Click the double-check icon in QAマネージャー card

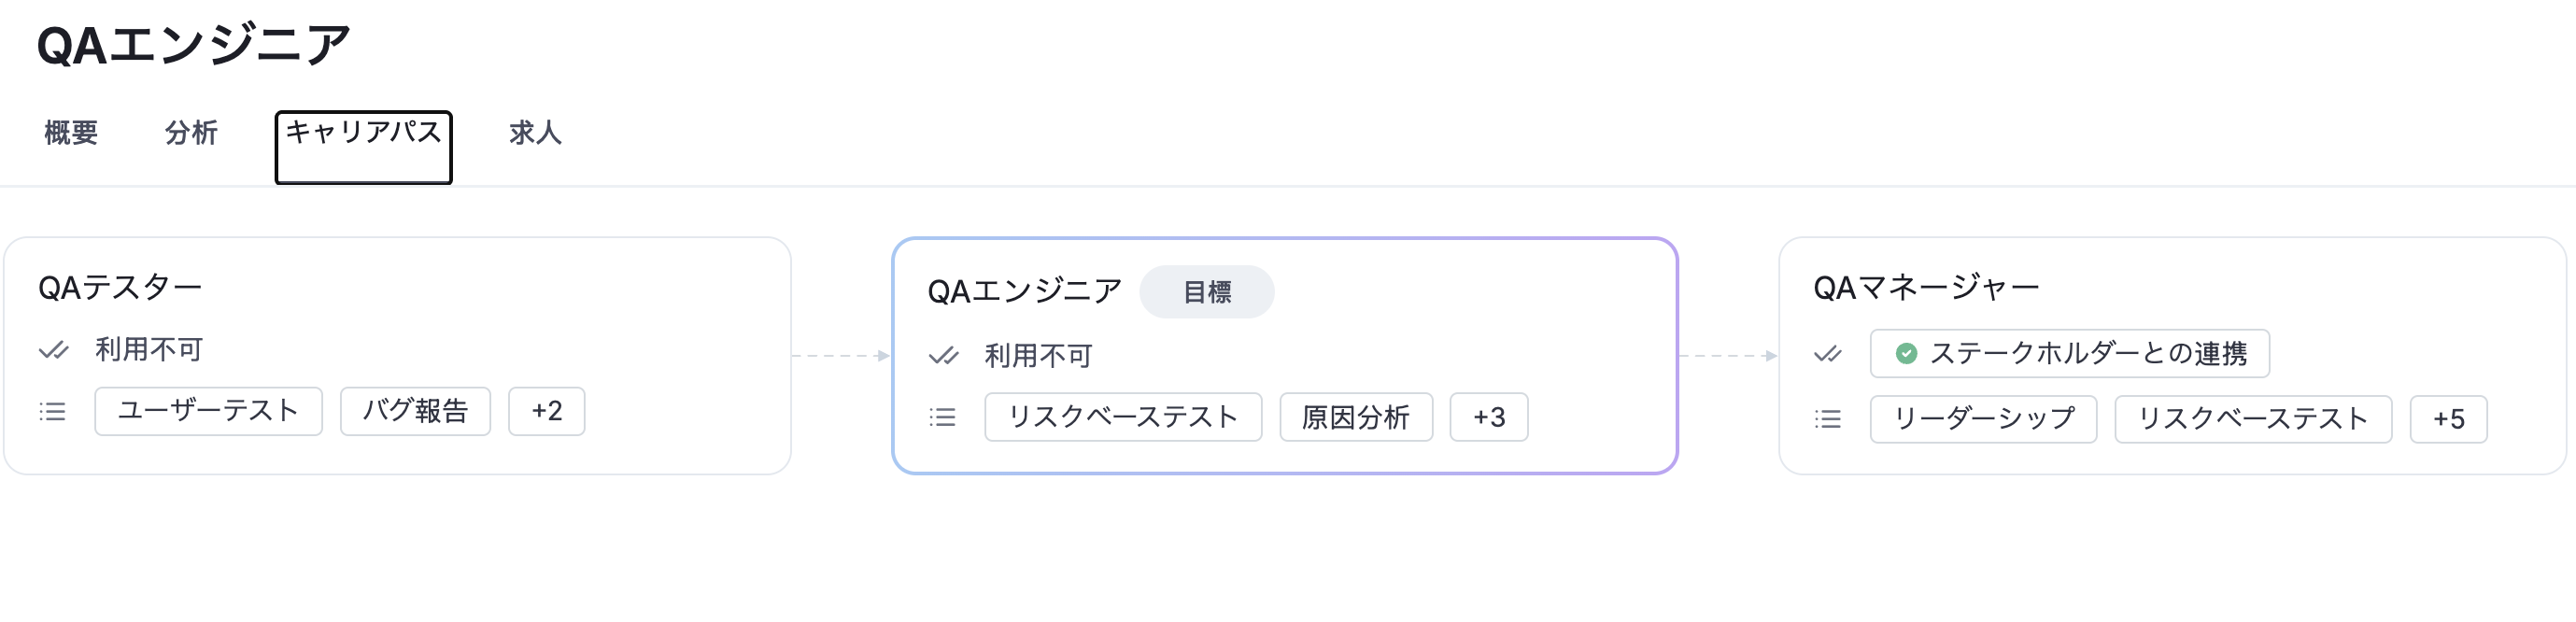coord(1828,353)
